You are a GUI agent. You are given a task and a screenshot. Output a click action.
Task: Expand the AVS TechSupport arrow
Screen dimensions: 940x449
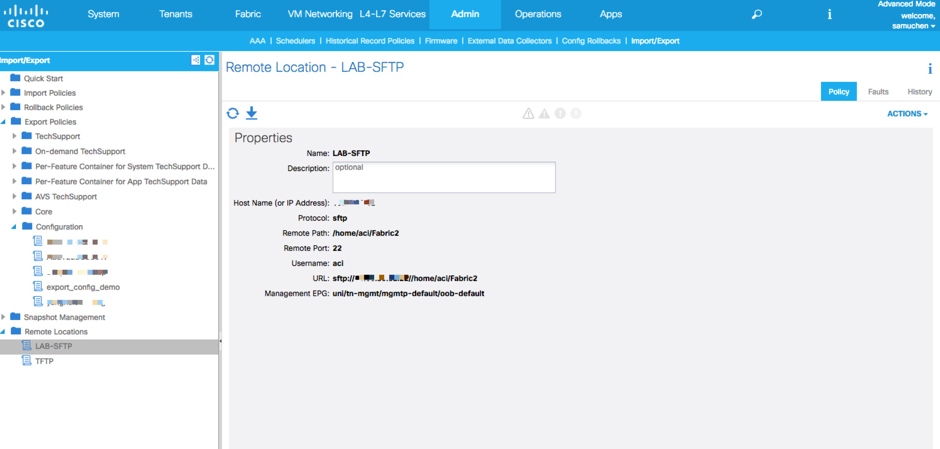(14, 196)
